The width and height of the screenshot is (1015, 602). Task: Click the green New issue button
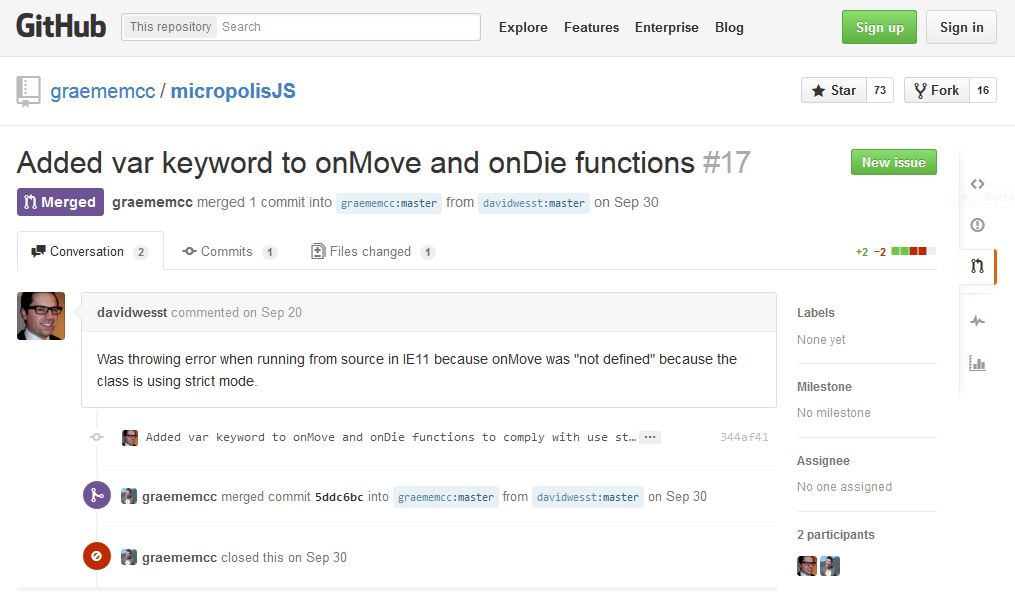click(x=893, y=162)
